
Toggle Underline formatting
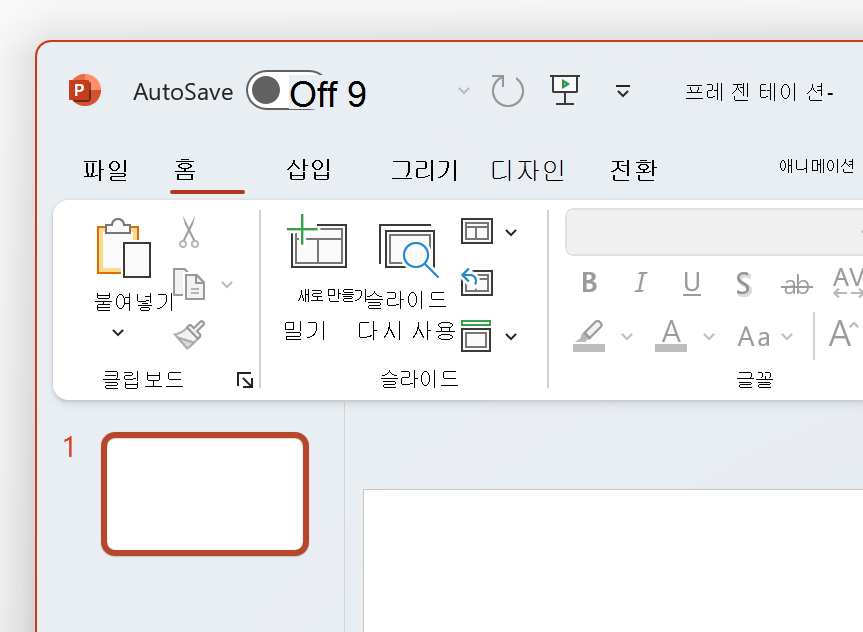(x=692, y=284)
